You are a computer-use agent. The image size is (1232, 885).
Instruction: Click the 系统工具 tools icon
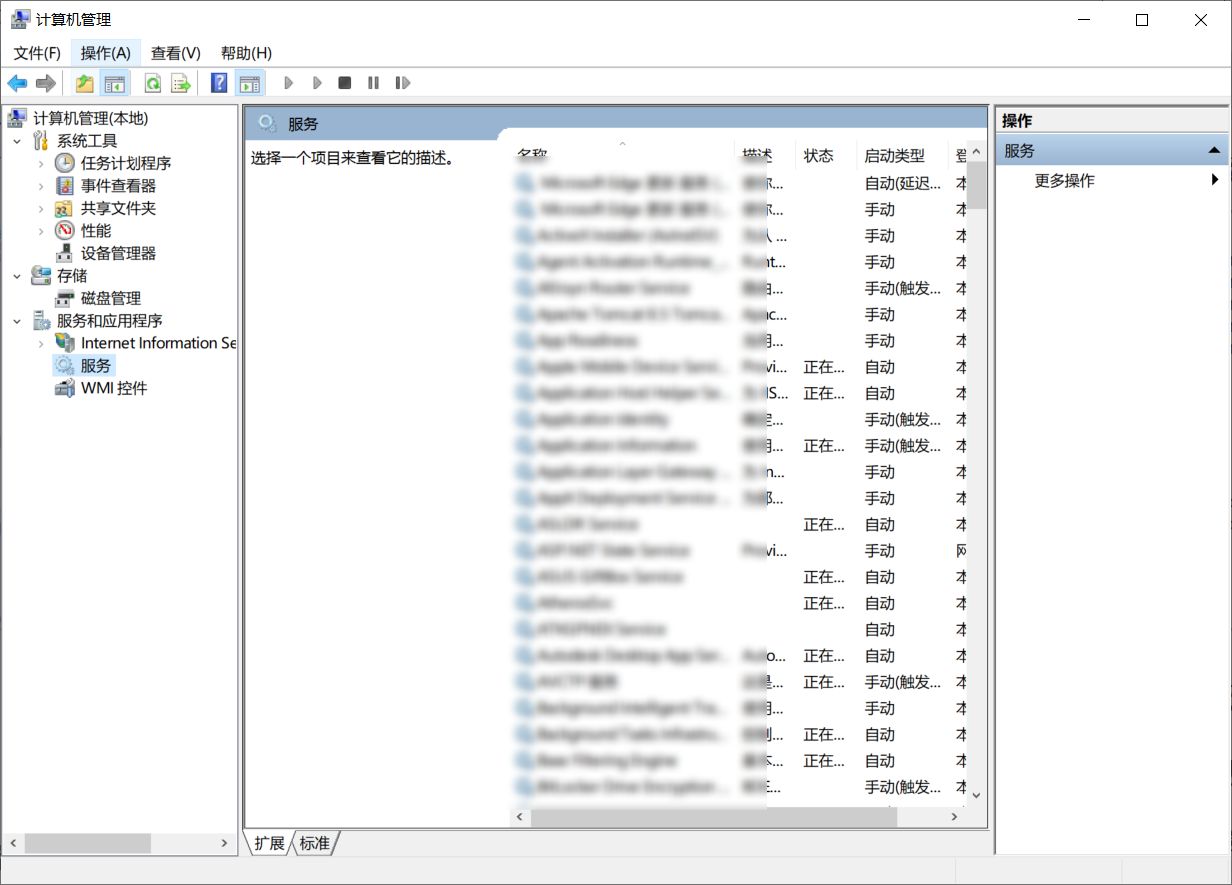(x=41, y=141)
